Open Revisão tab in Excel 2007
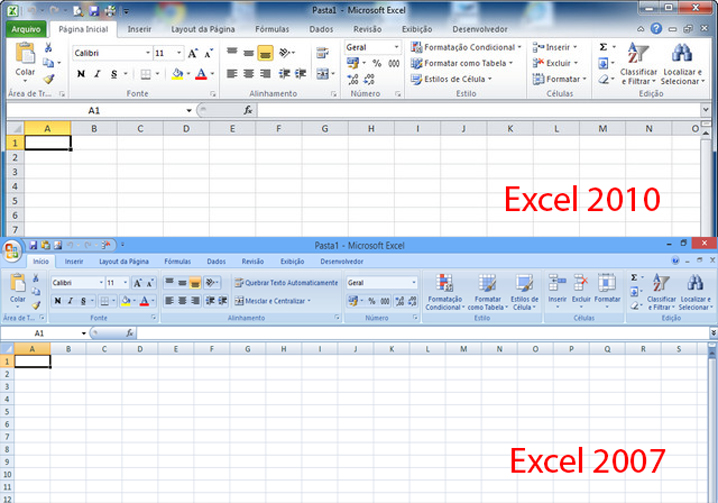Image resolution: width=718 pixels, height=503 pixels. pyautogui.click(x=252, y=261)
